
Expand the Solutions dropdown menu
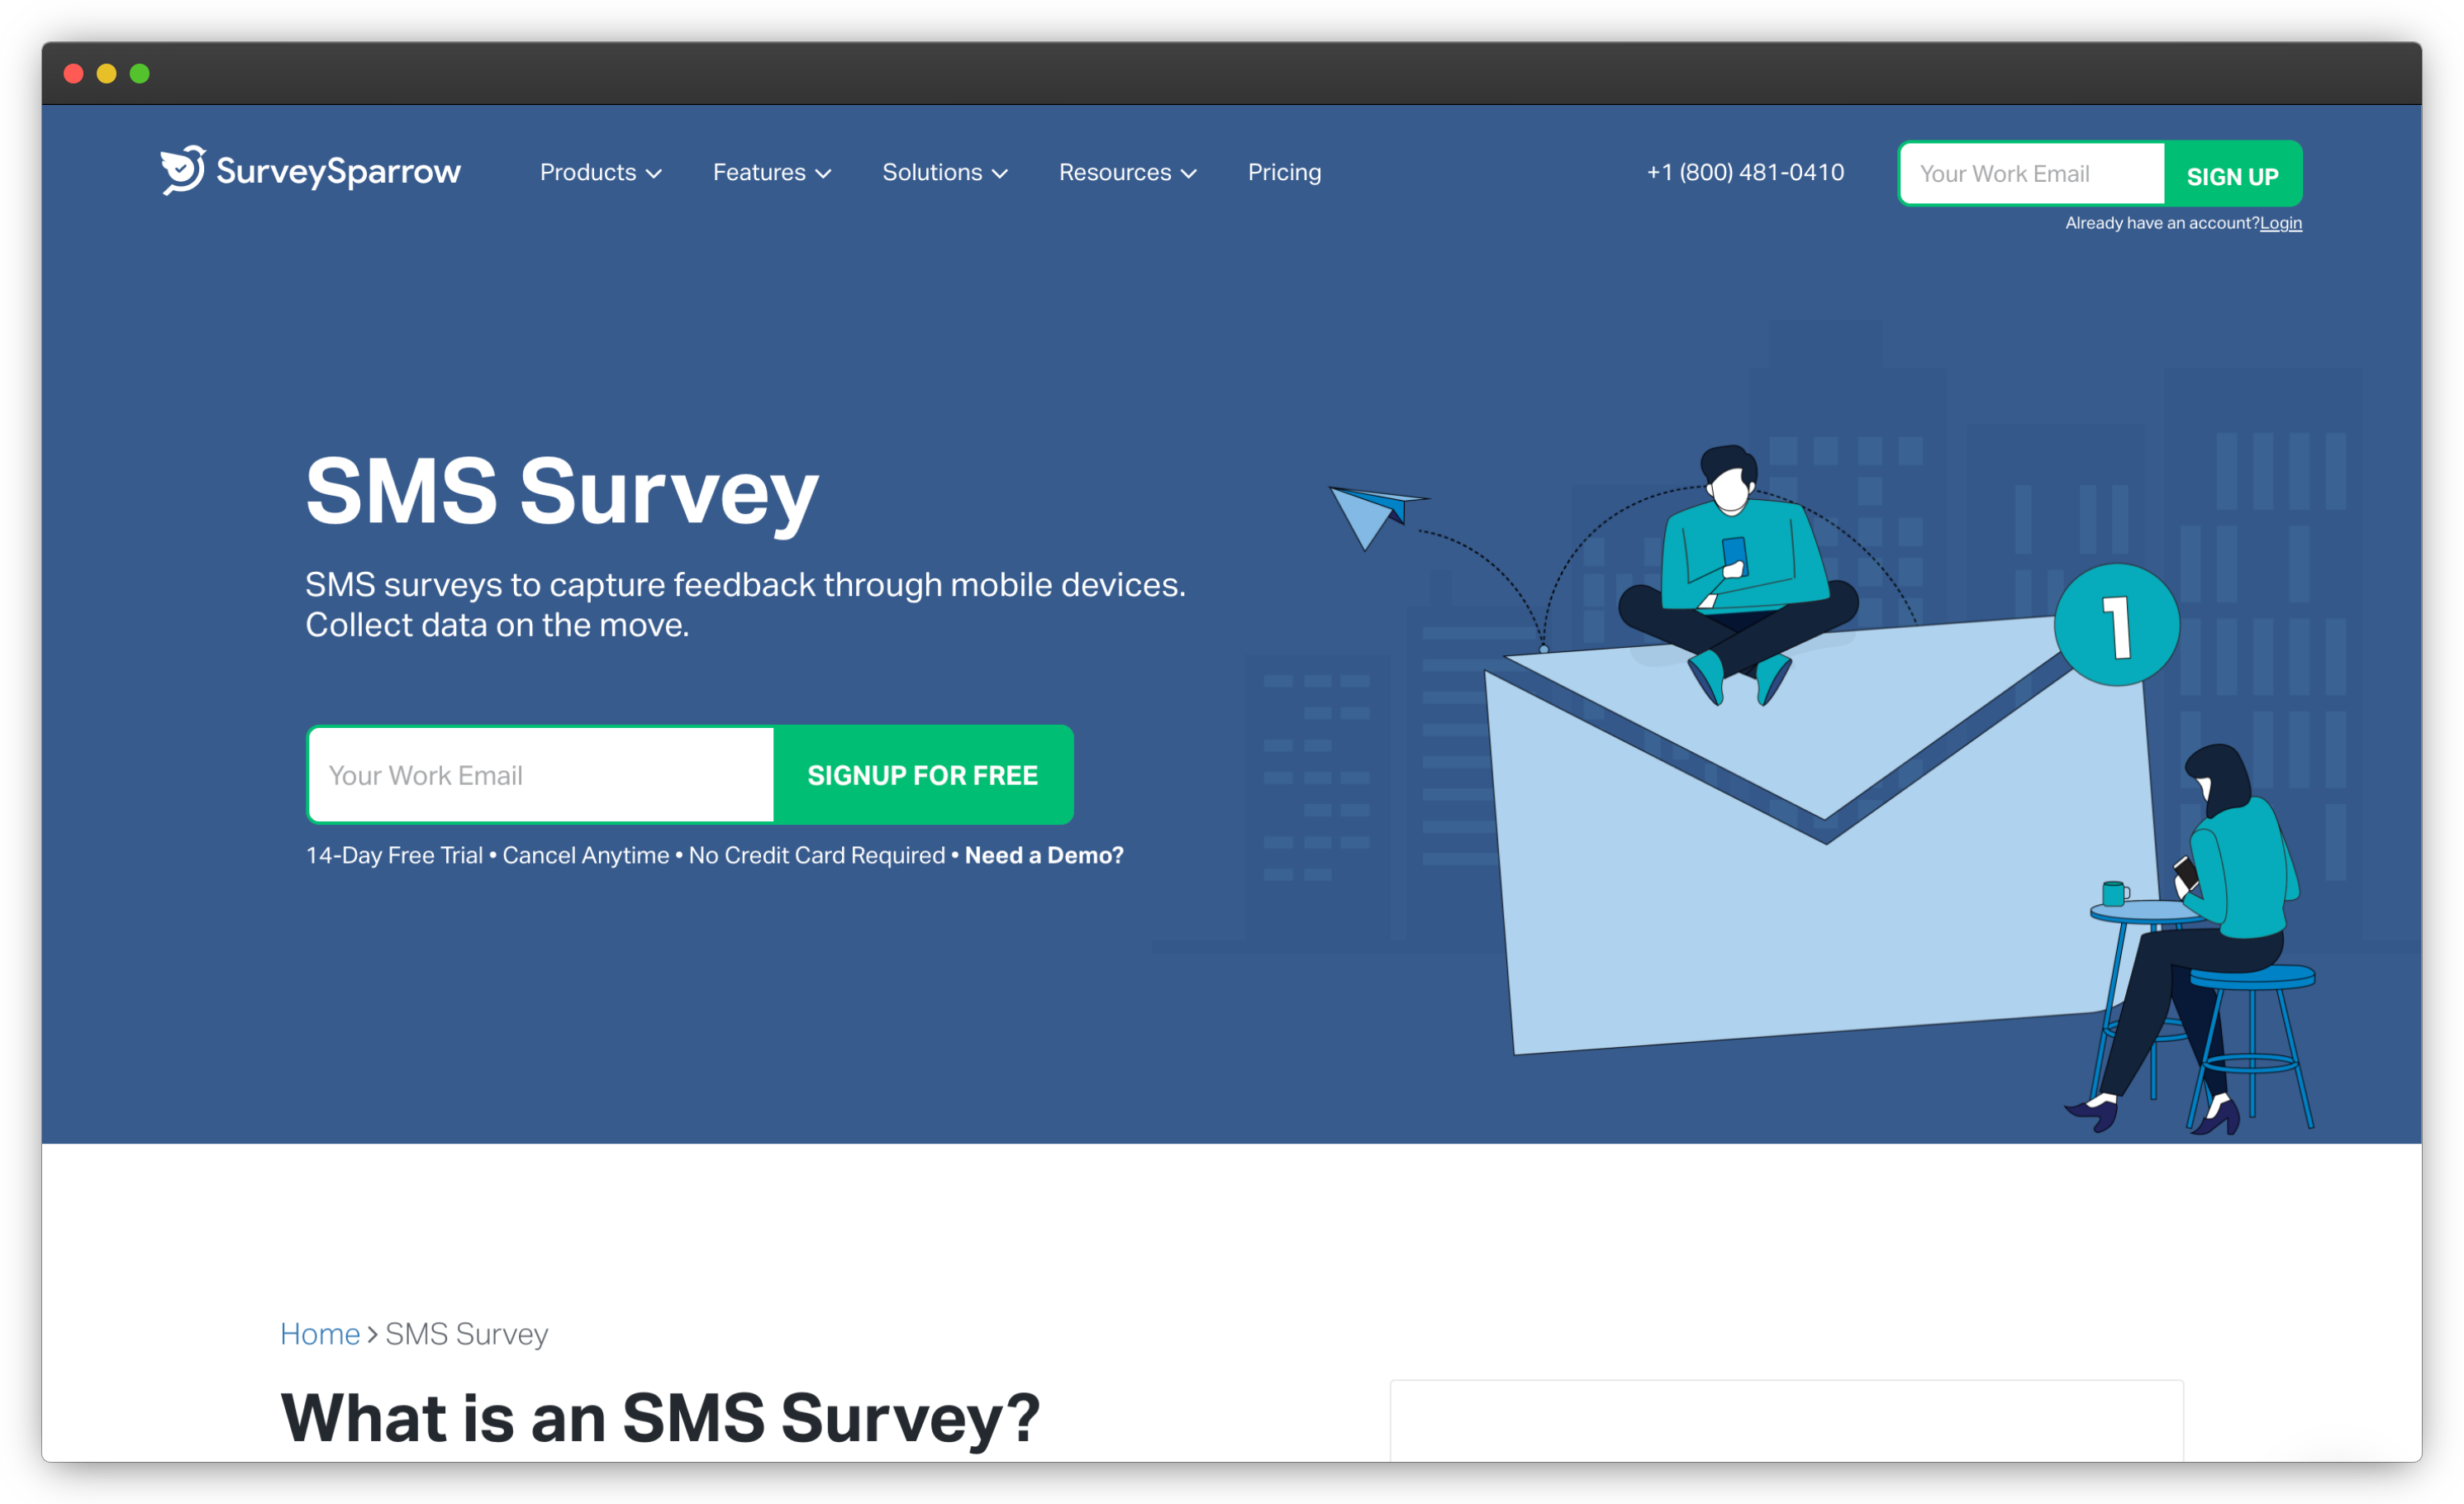[x=945, y=173]
